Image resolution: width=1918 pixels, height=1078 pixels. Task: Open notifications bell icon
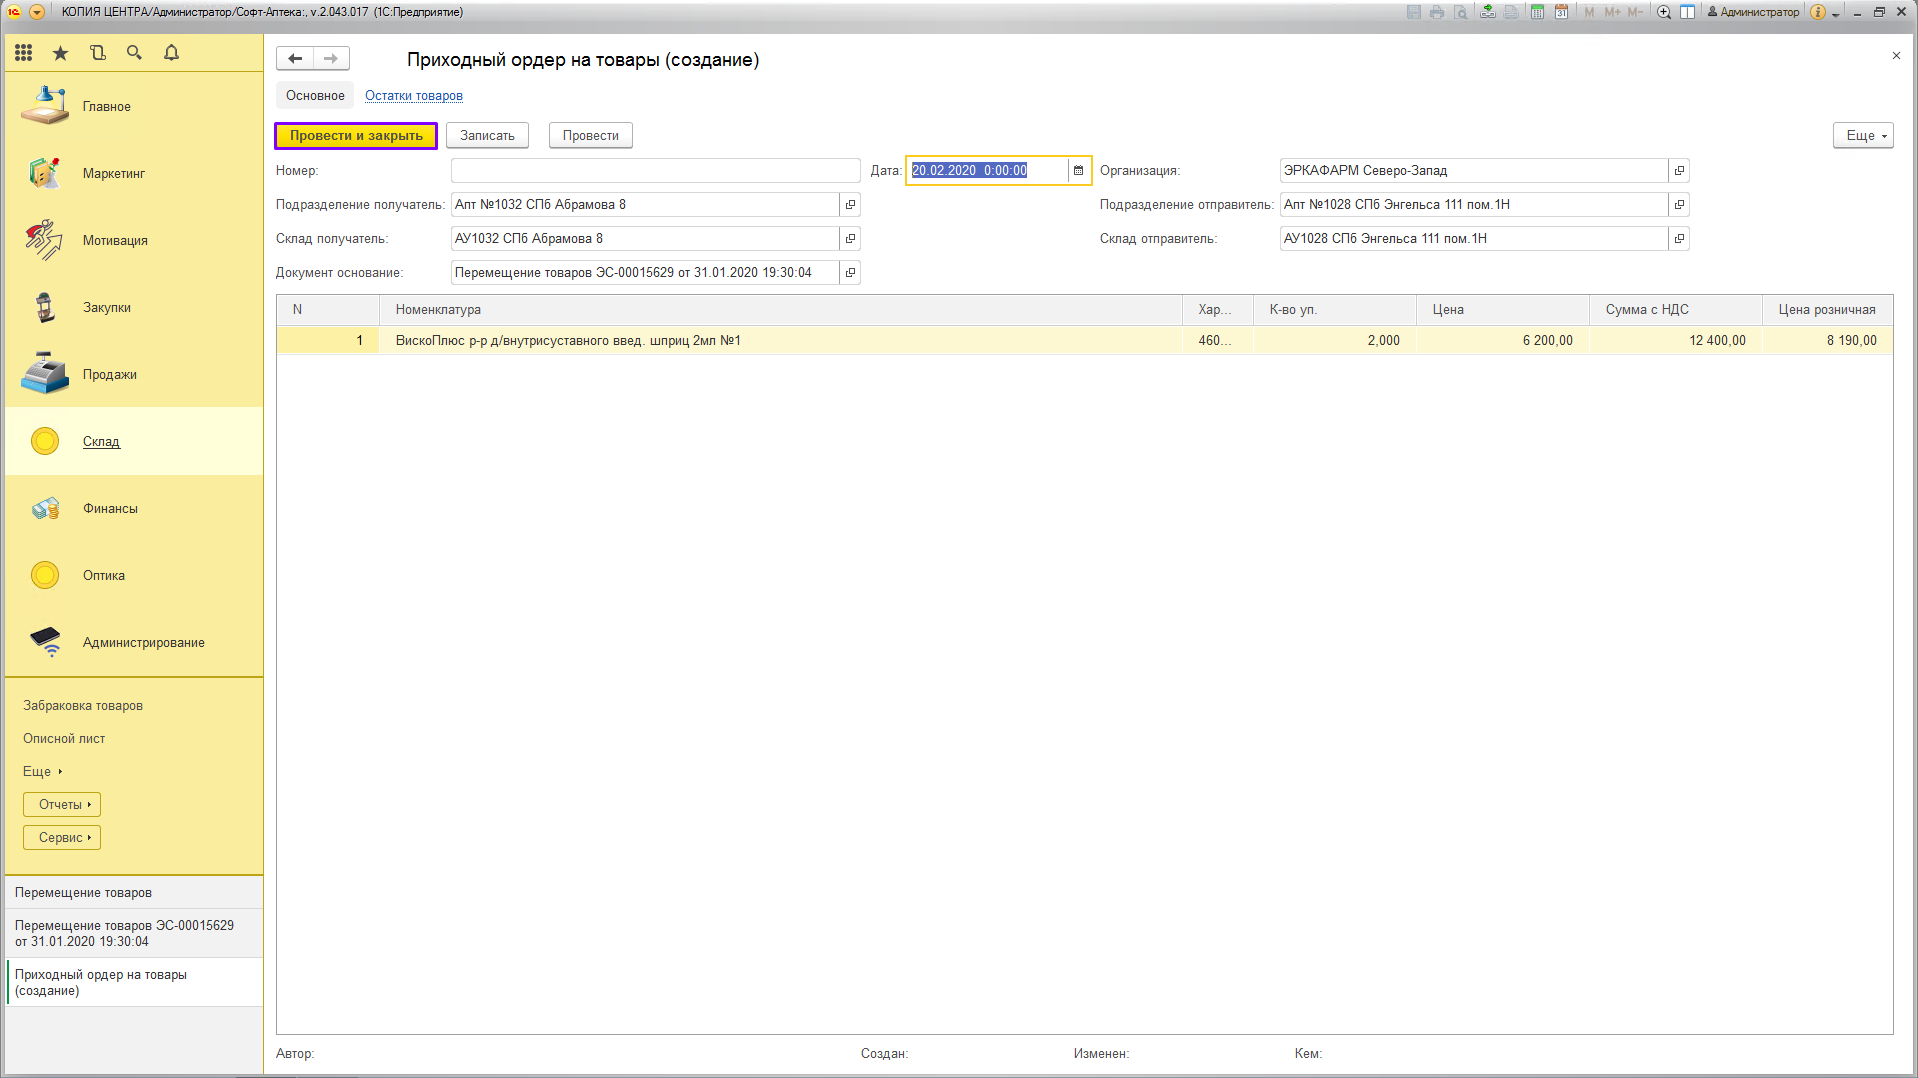click(171, 53)
